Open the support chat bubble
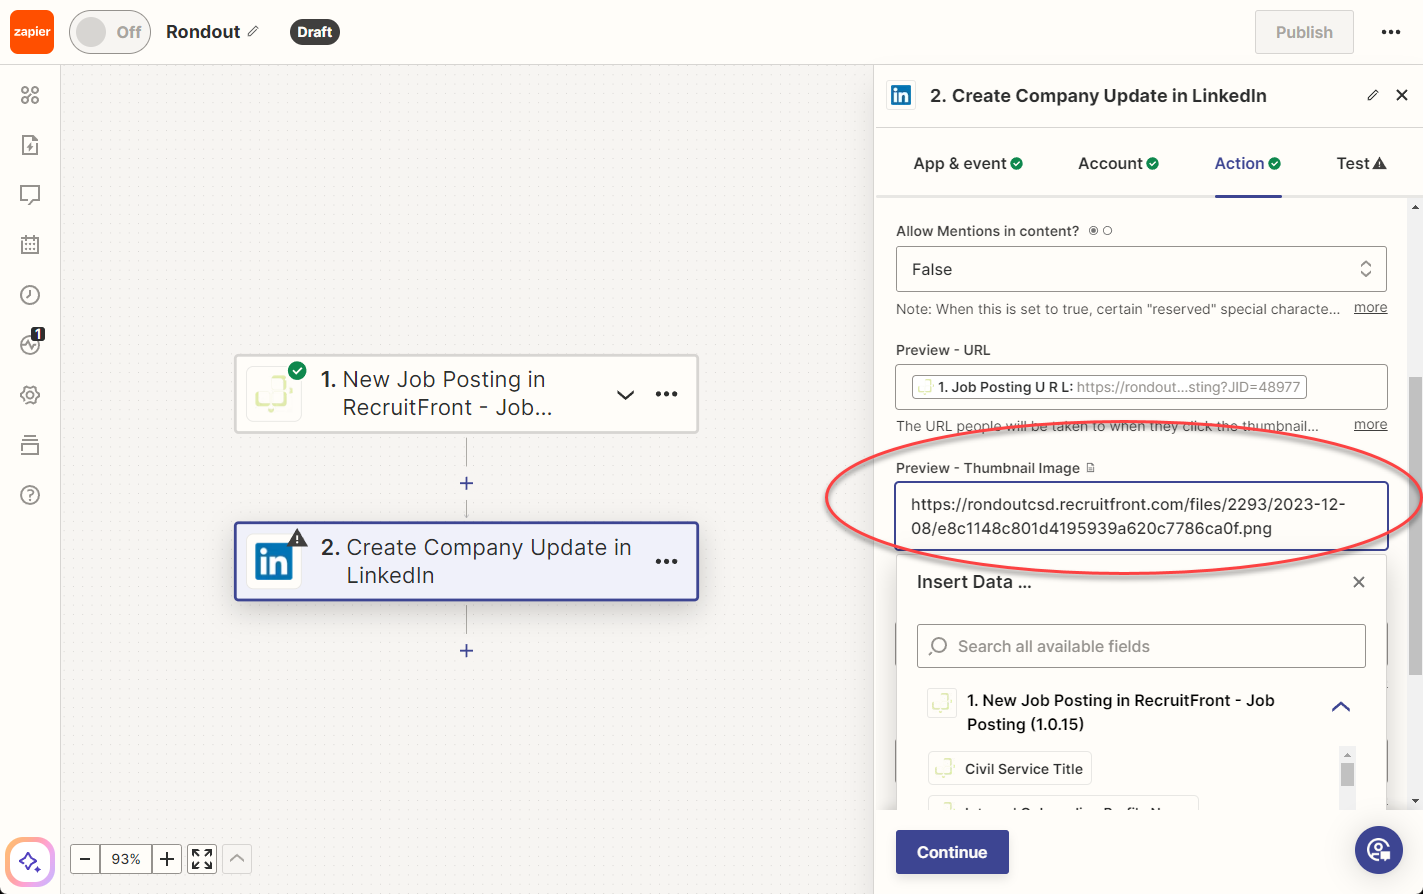The width and height of the screenshot is (1423, 894). click(x=1379, y=850)
